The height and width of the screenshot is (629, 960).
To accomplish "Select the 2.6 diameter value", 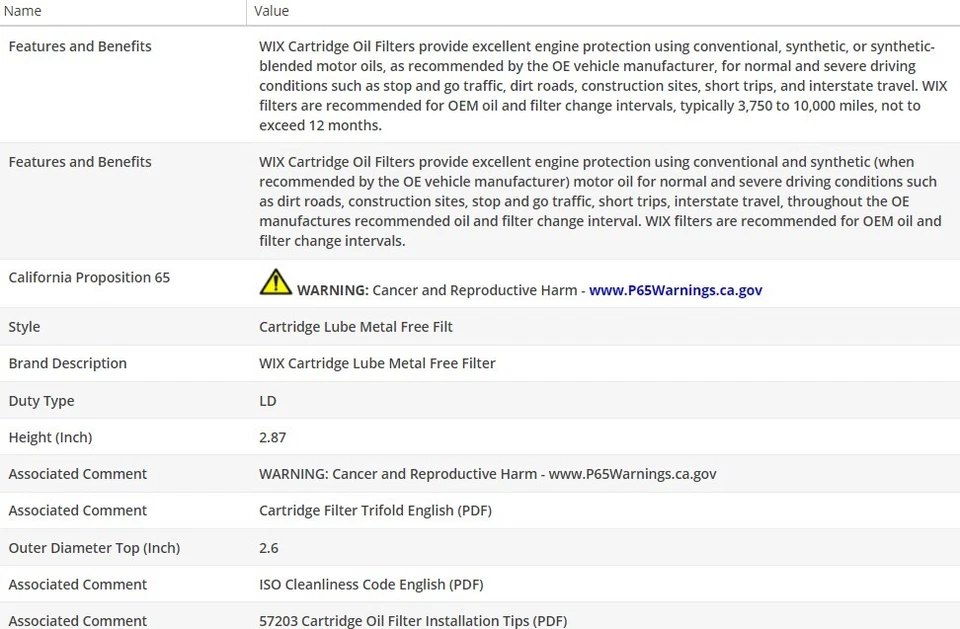I will (269, 548).
